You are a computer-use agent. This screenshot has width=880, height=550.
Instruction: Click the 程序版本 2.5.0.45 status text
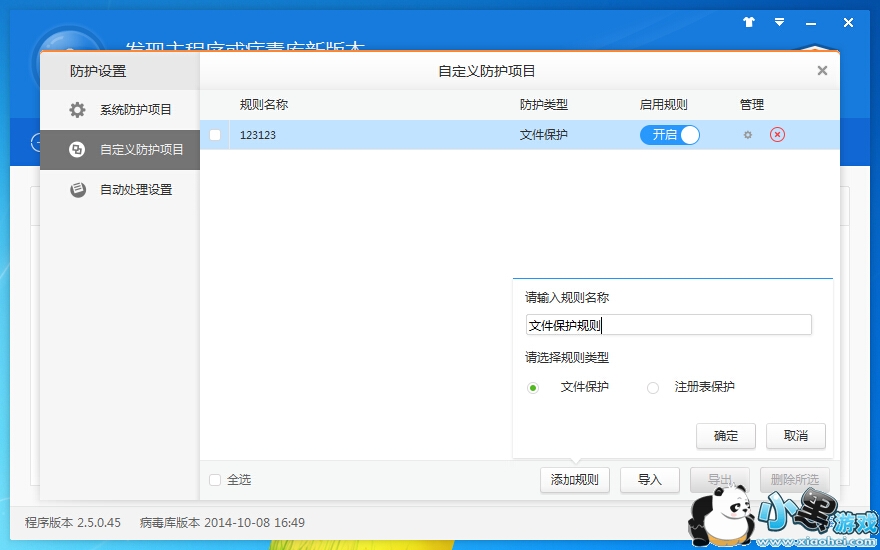pyautogui.click(x=73, y=522)
